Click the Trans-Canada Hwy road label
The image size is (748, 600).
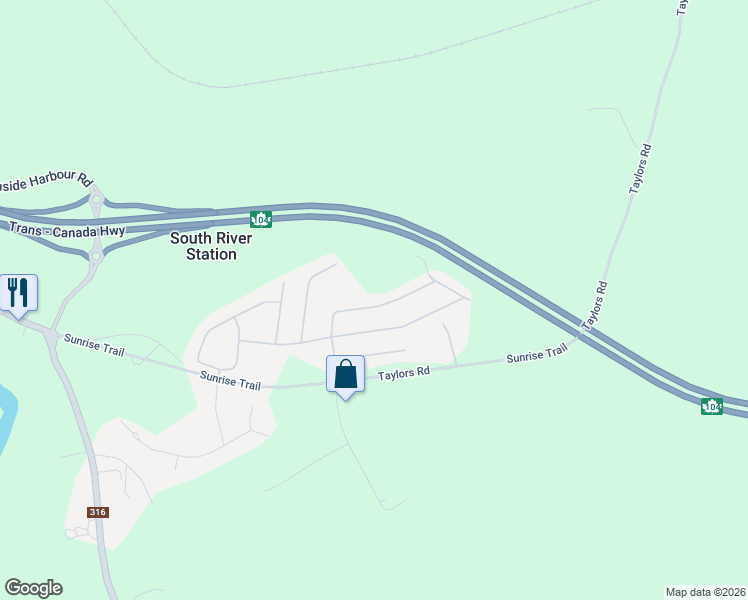[x=67, y=230]
